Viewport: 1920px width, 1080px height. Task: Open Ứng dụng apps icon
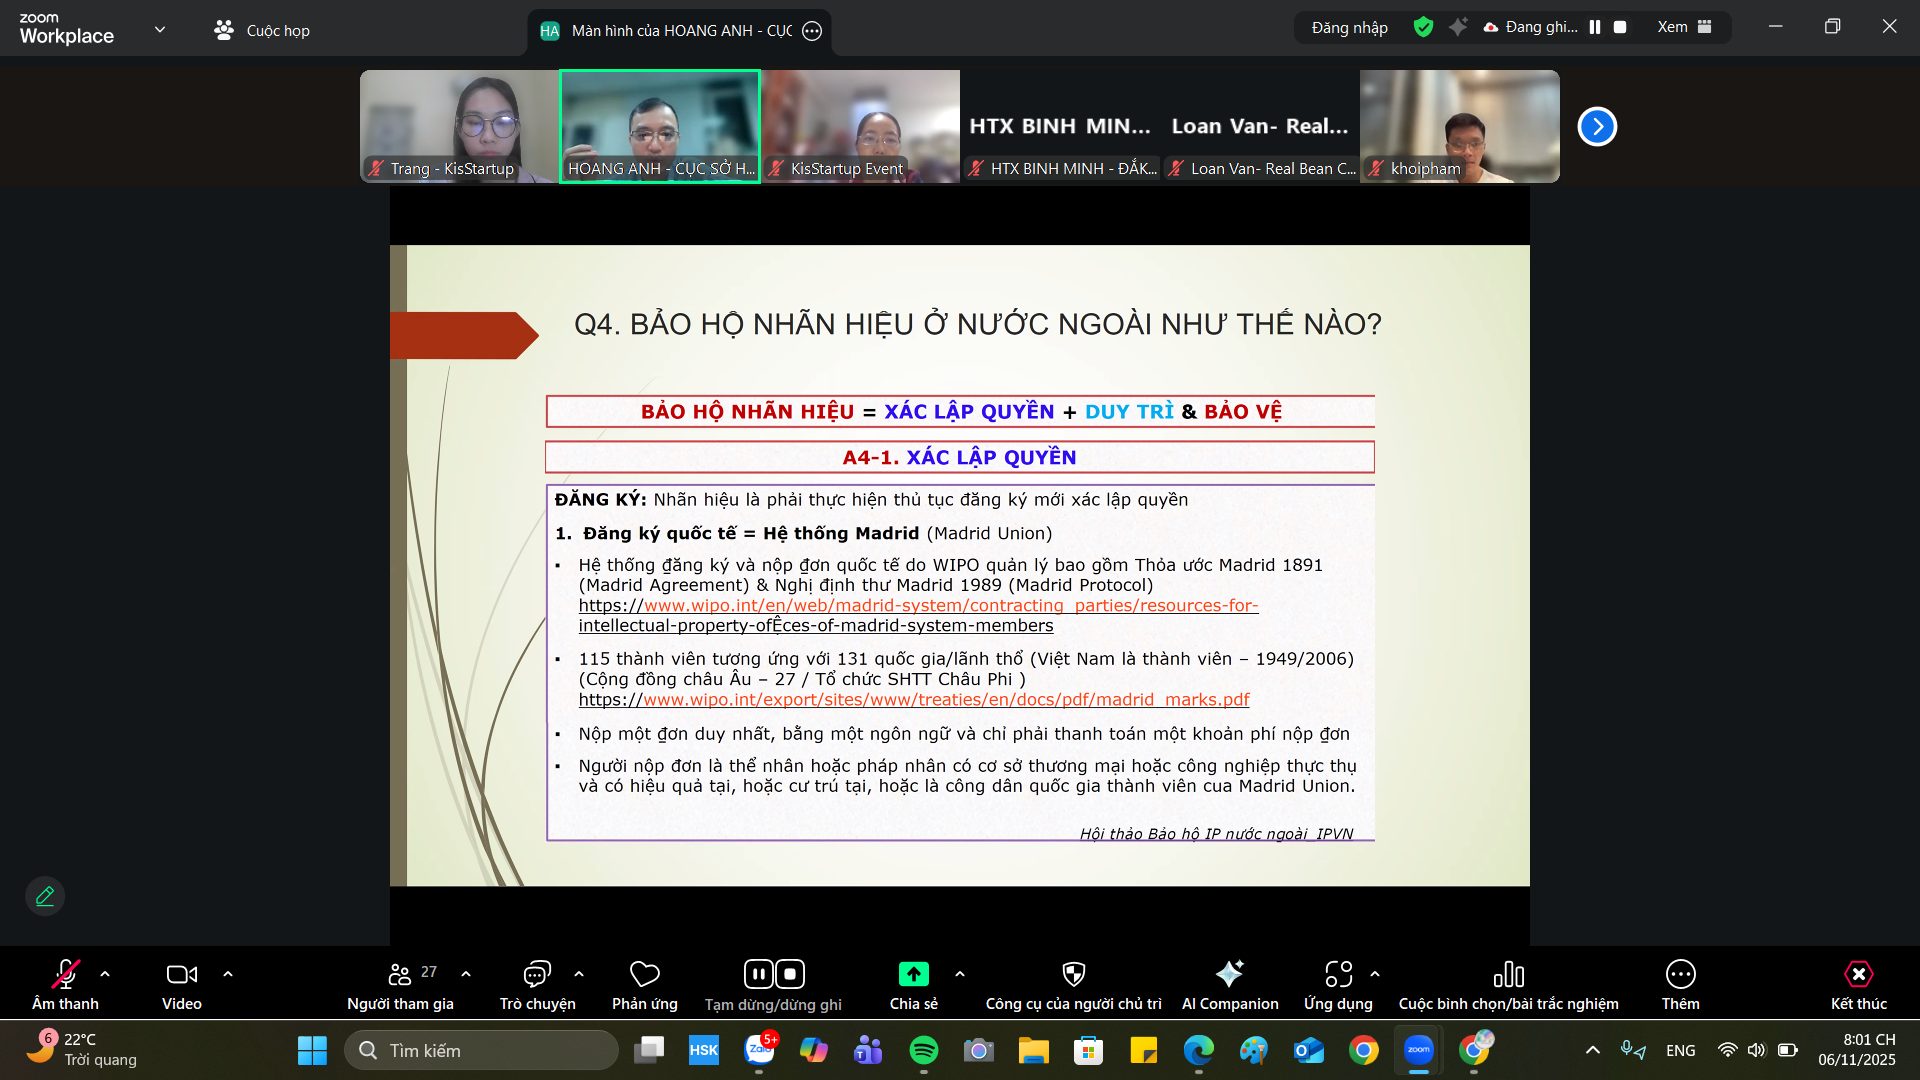[1338, 974]
